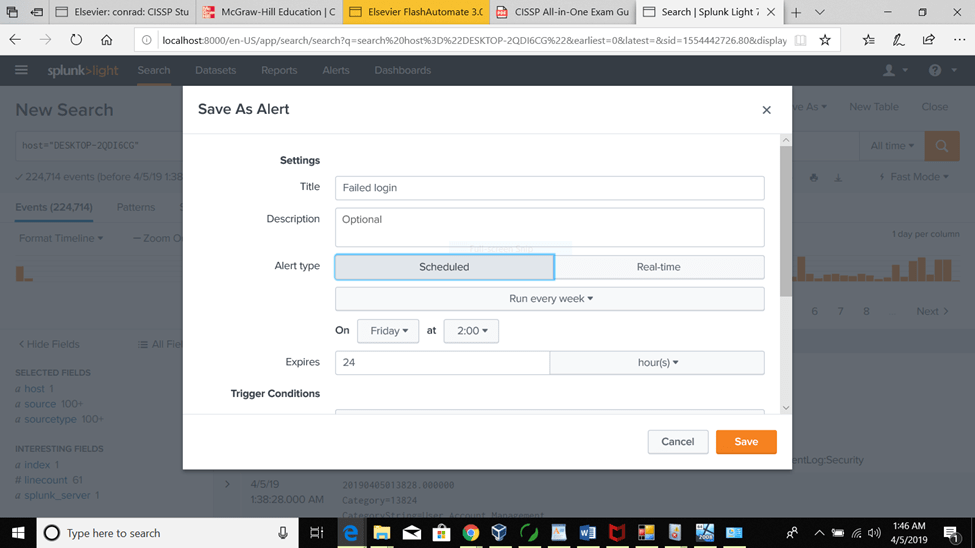Click the browser Share icon
Image resolution: width=975 pixels, height=548 pixels.
[928, 40]
